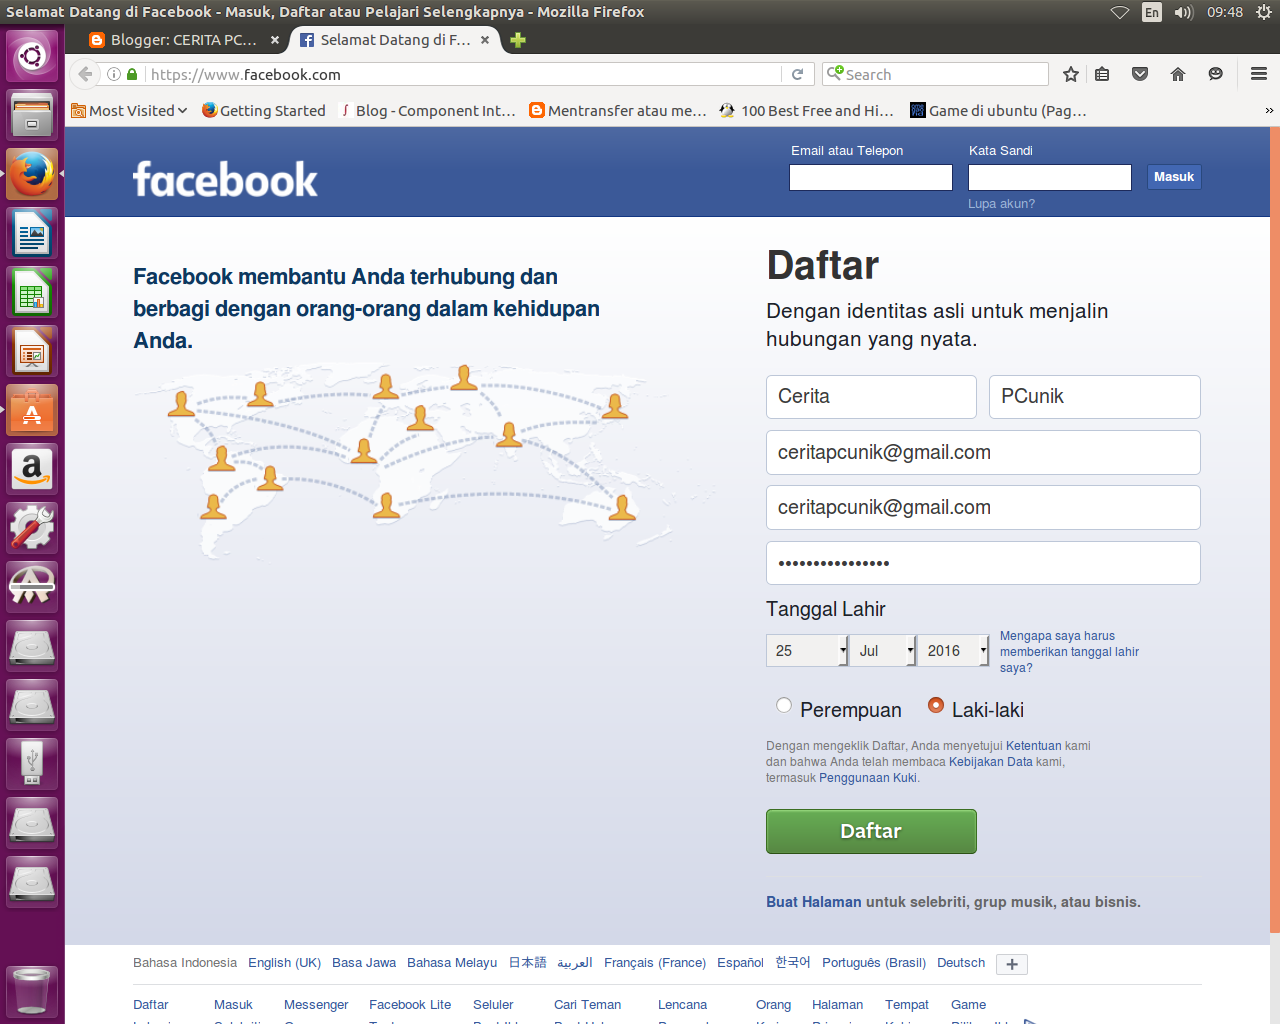
Task: Go to Firefox home page
Action: pyautogui.click(x=1178, y=74)
